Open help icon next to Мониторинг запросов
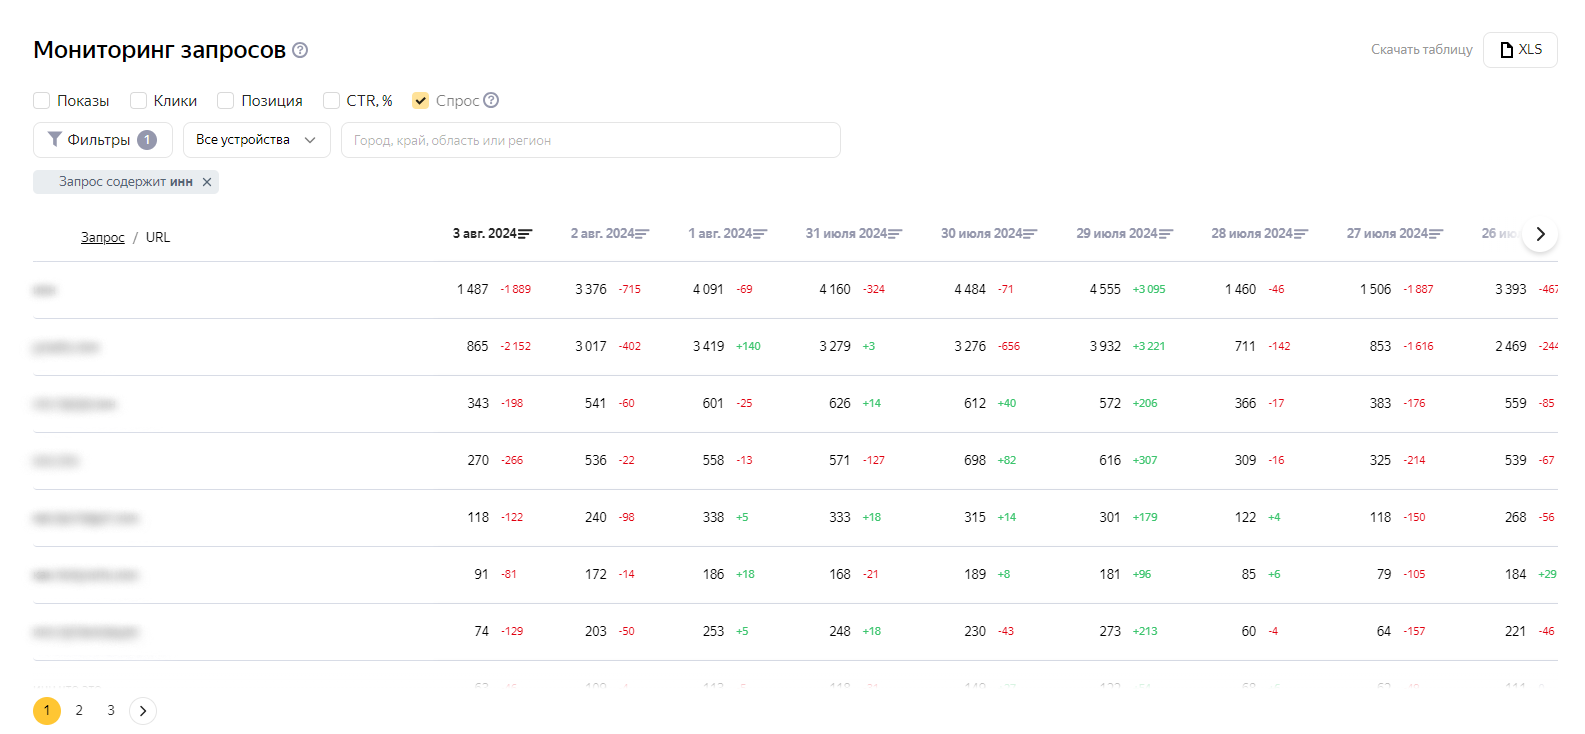Screen dimensions: 1585x734 300,50
